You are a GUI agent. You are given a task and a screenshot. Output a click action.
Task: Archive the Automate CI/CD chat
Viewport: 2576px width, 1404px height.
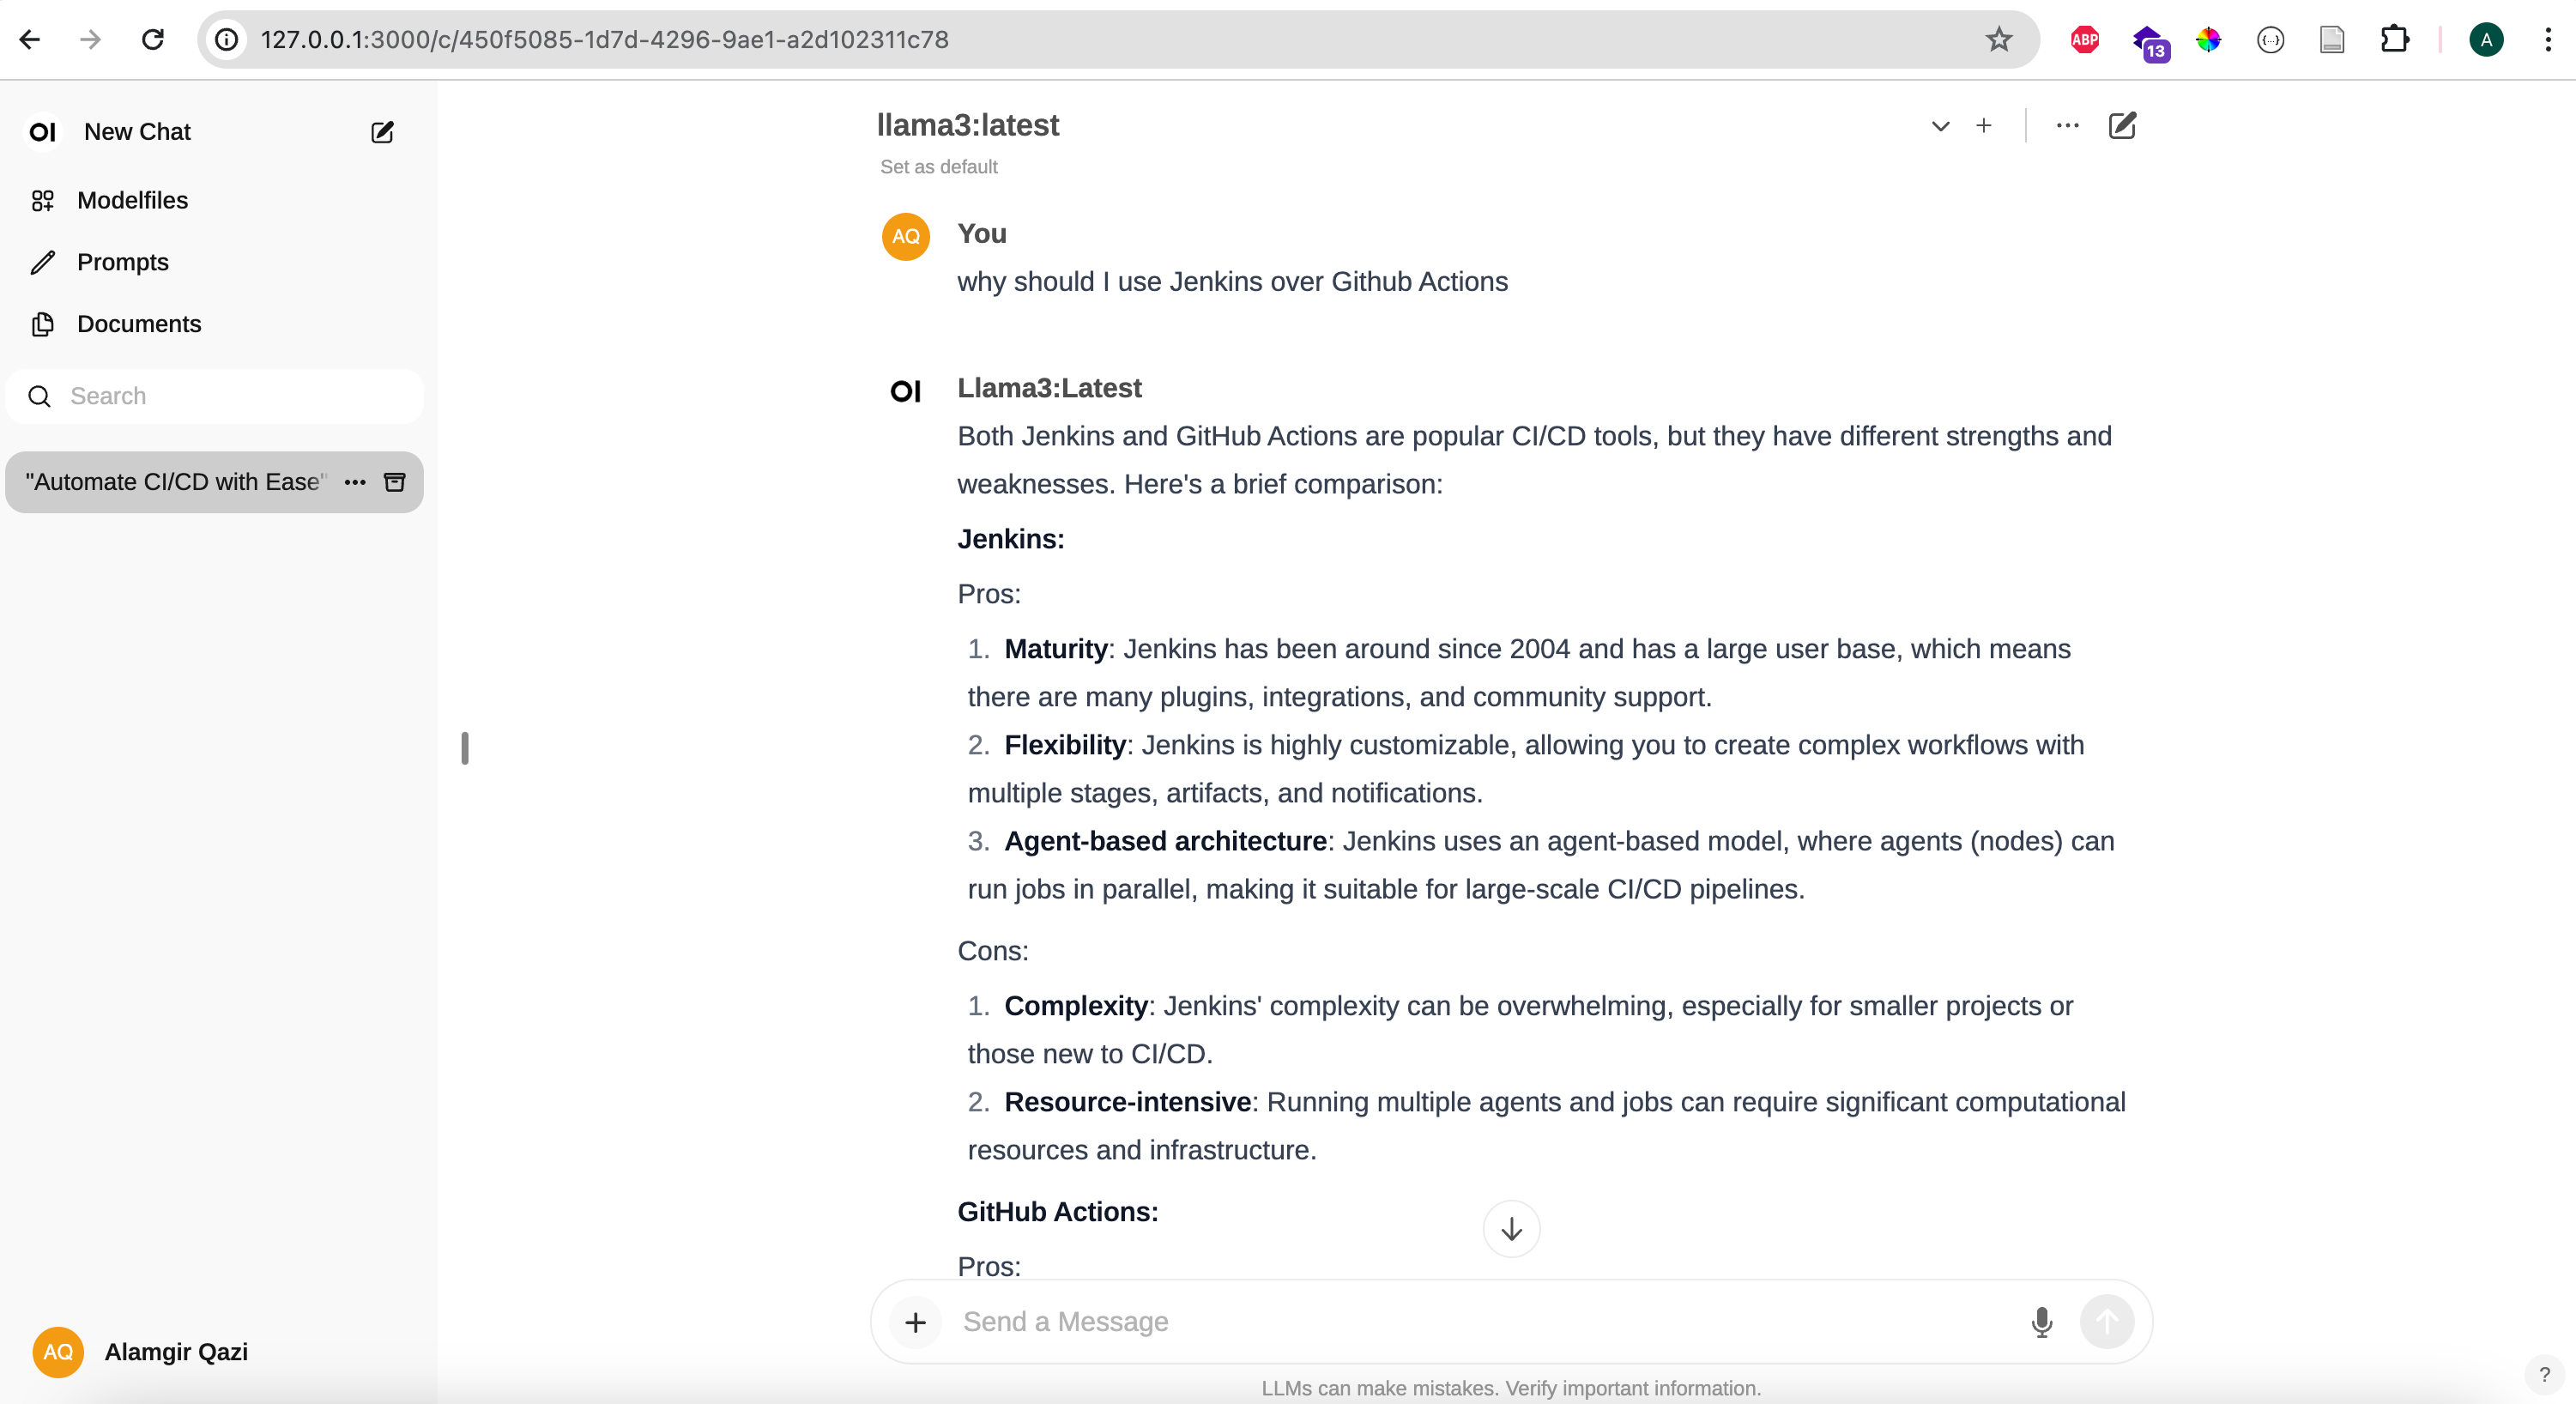395,482
